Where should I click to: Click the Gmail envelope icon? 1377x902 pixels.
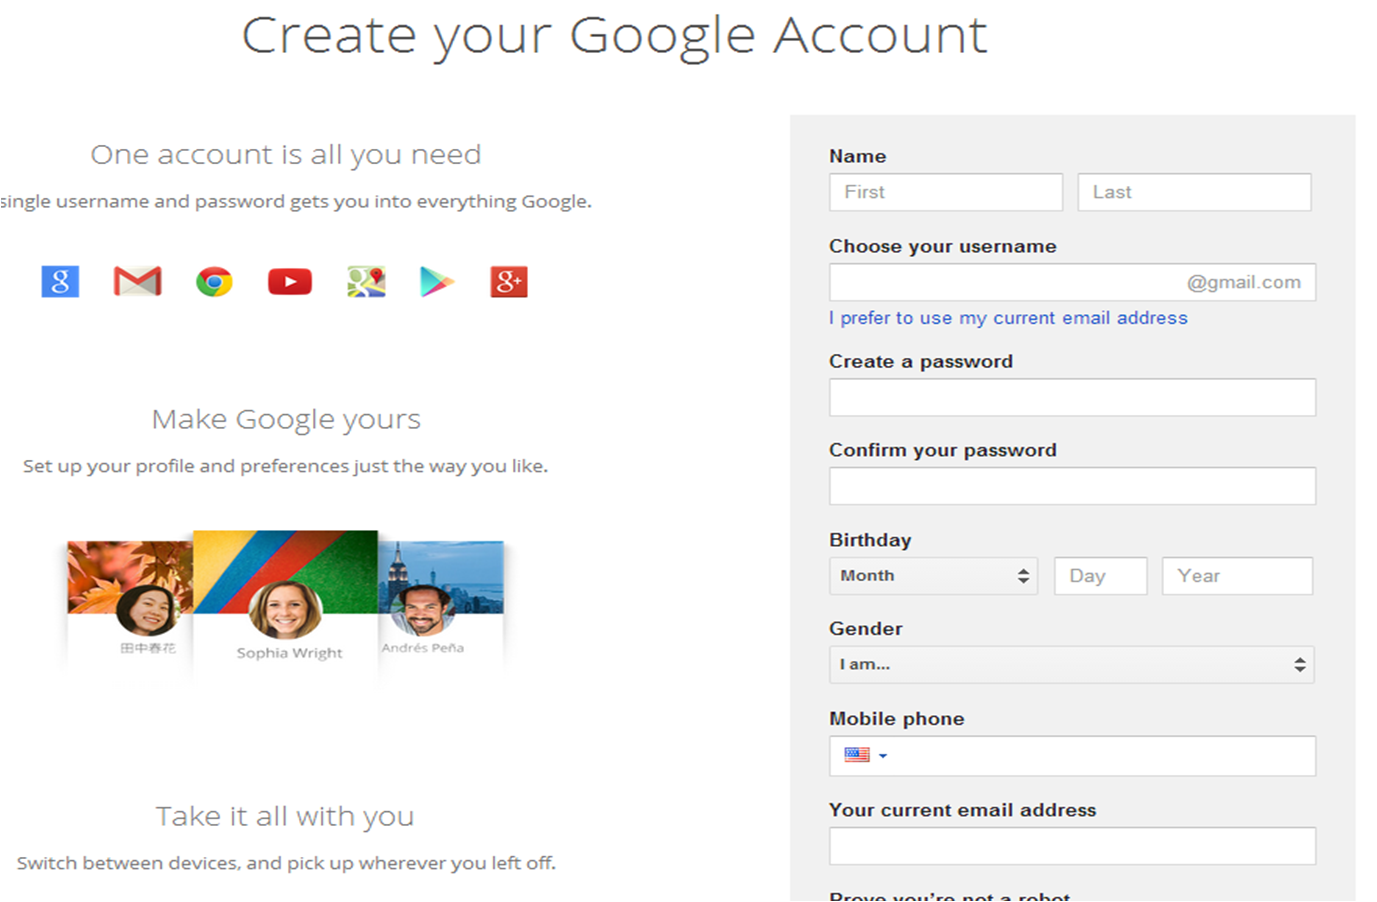click(137, 282)
